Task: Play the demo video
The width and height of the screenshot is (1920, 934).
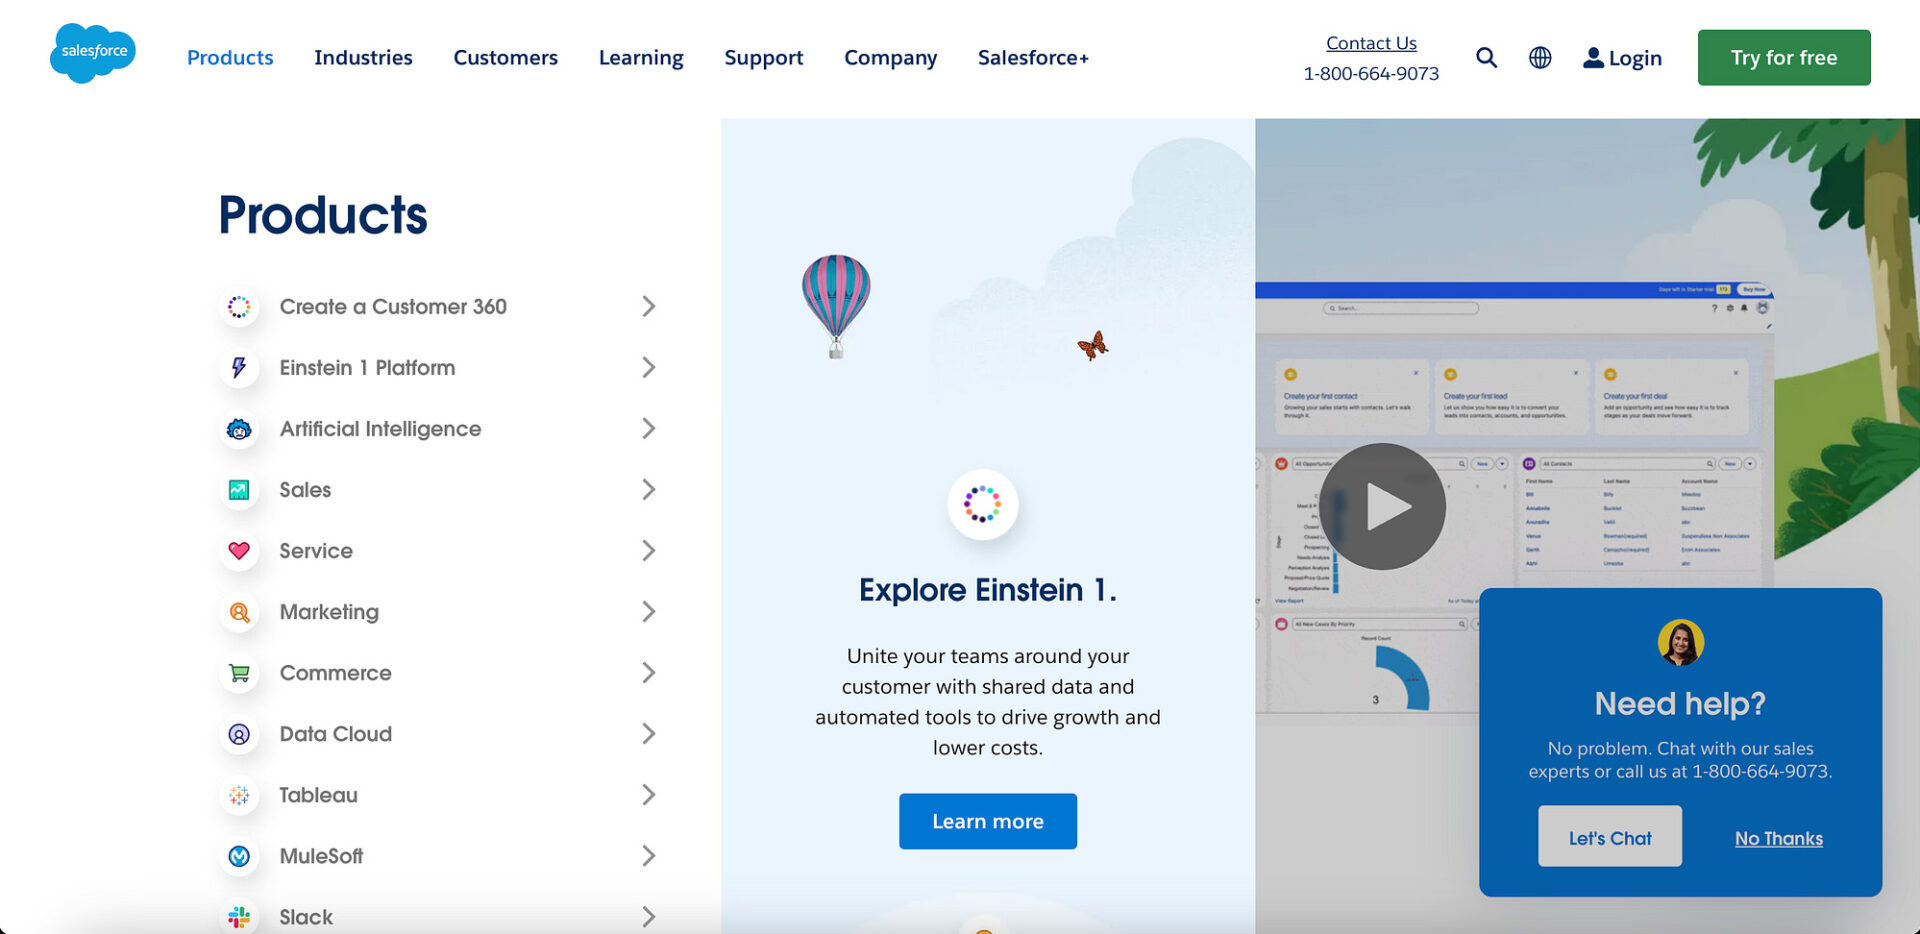Action: pos(1382,507)
